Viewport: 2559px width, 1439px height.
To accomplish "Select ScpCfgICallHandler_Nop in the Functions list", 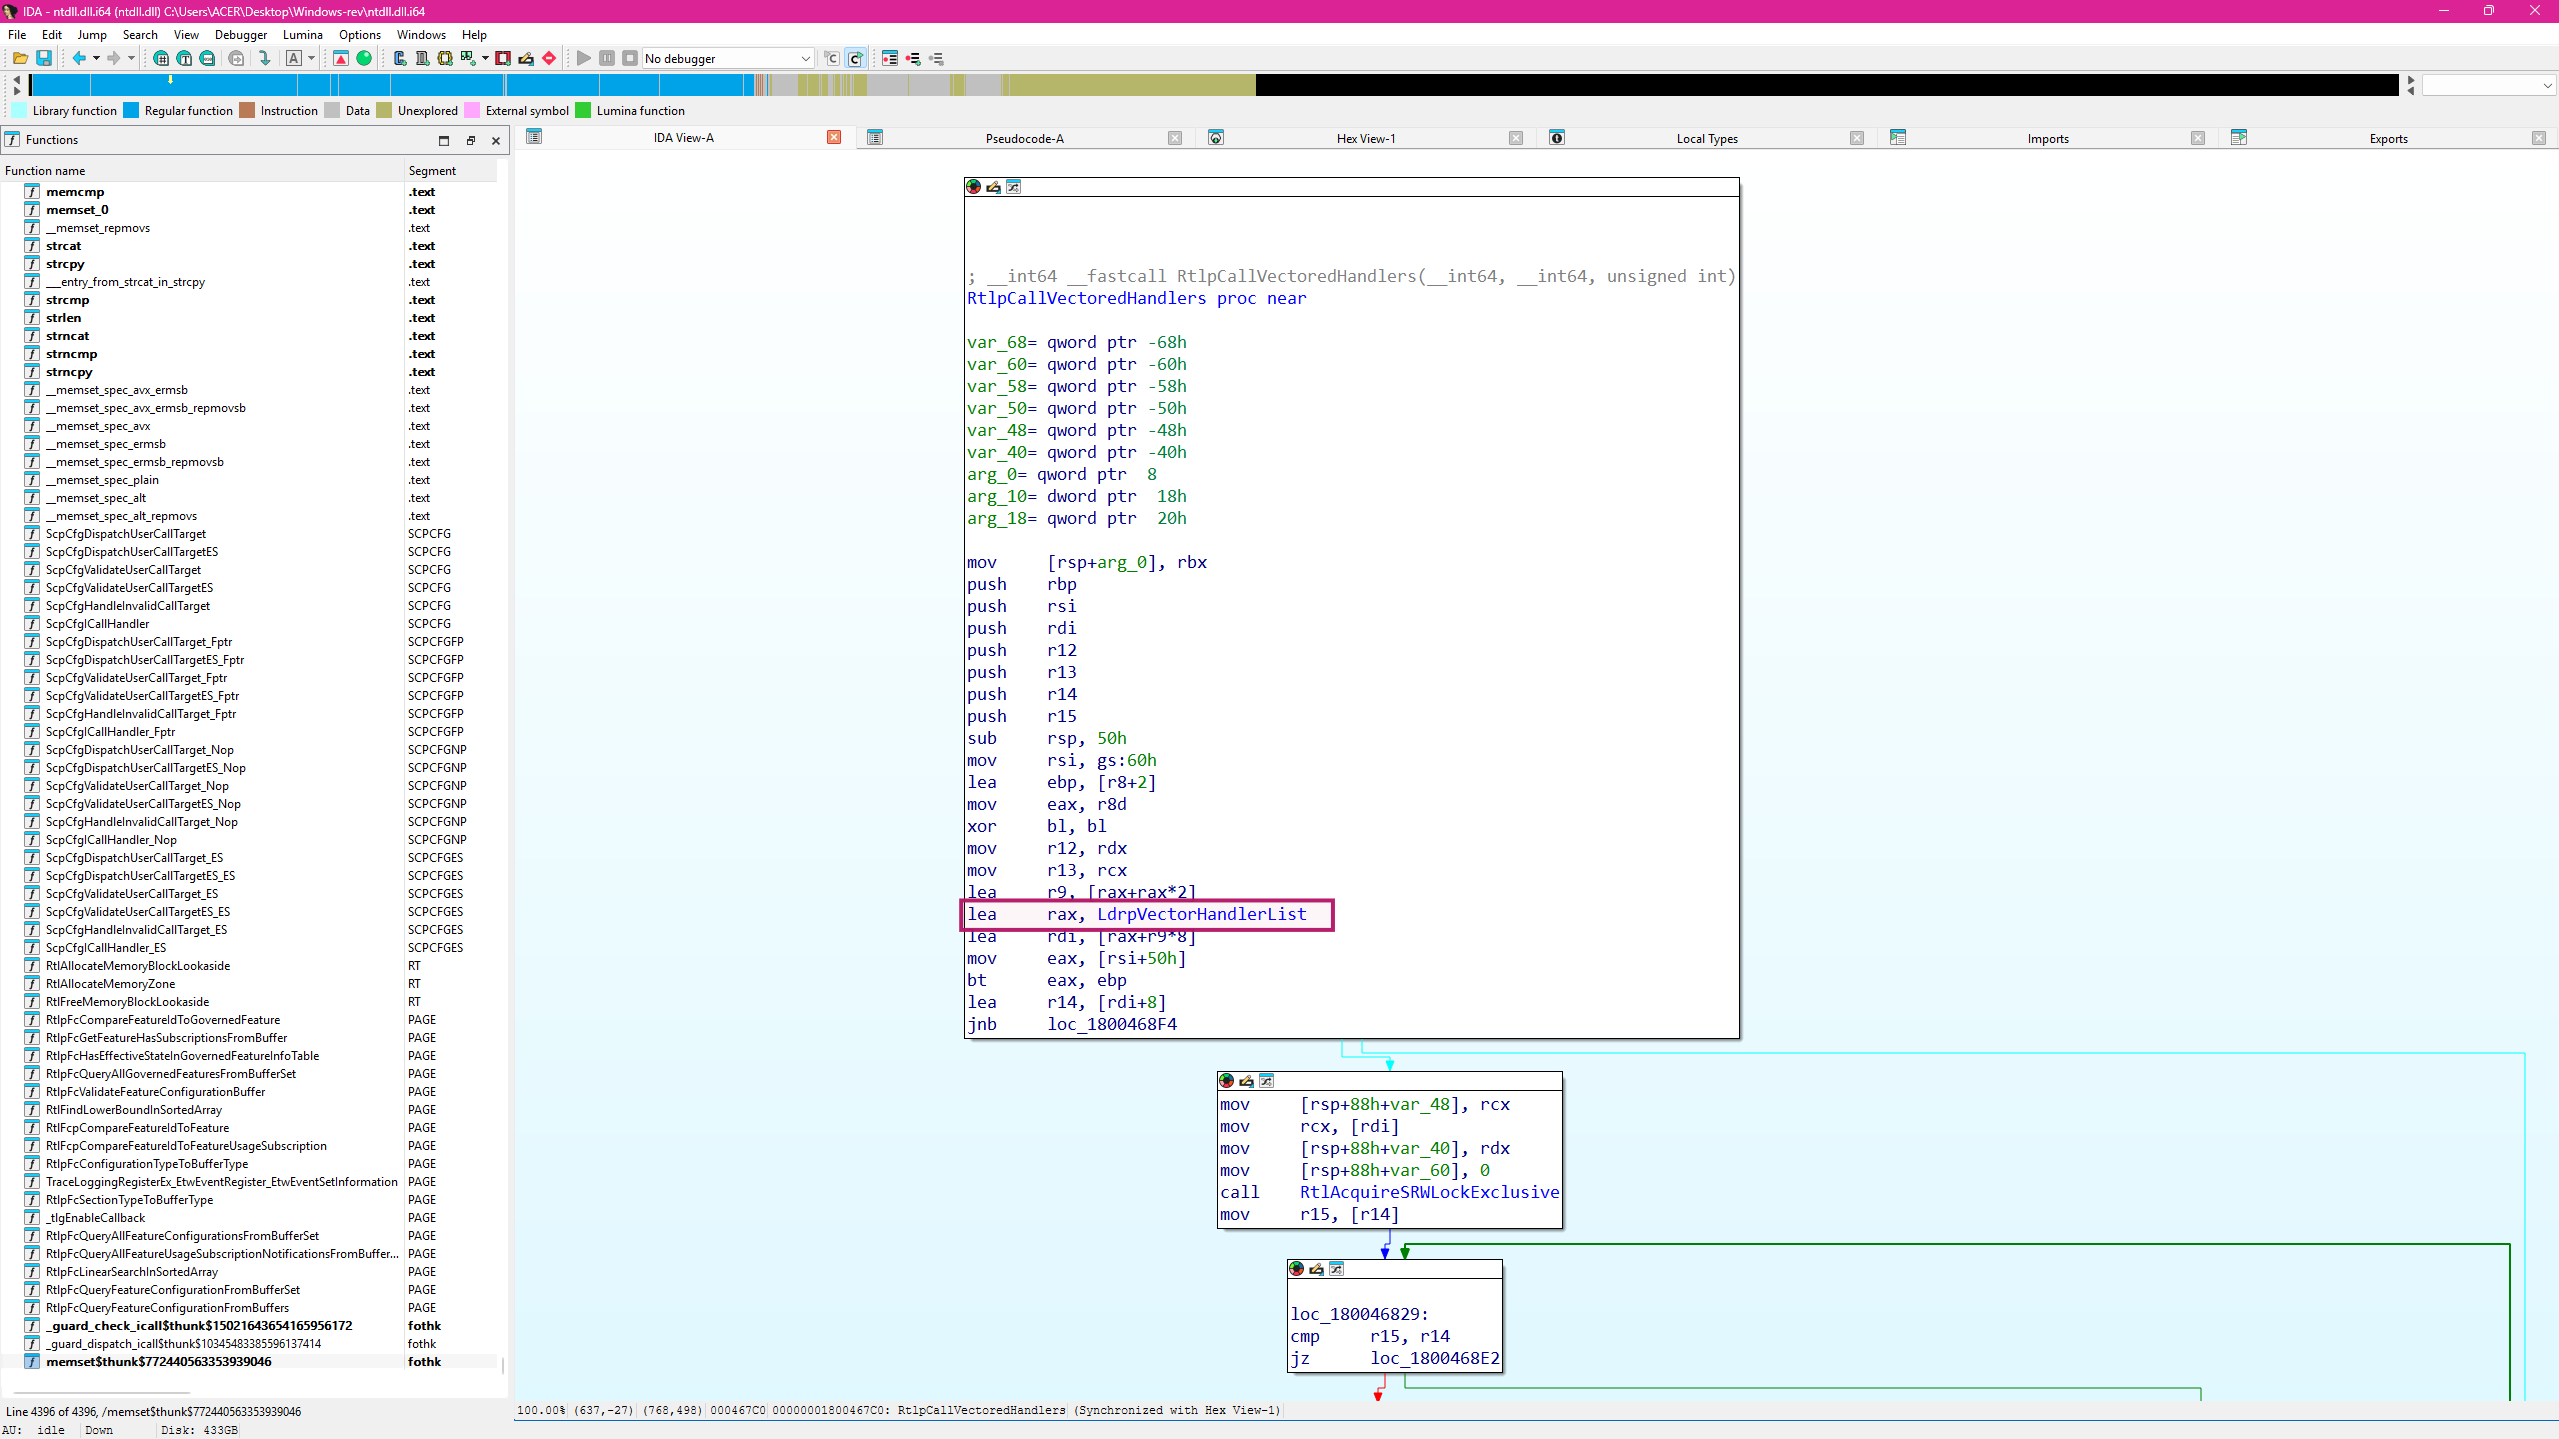I will coord(111,840).
